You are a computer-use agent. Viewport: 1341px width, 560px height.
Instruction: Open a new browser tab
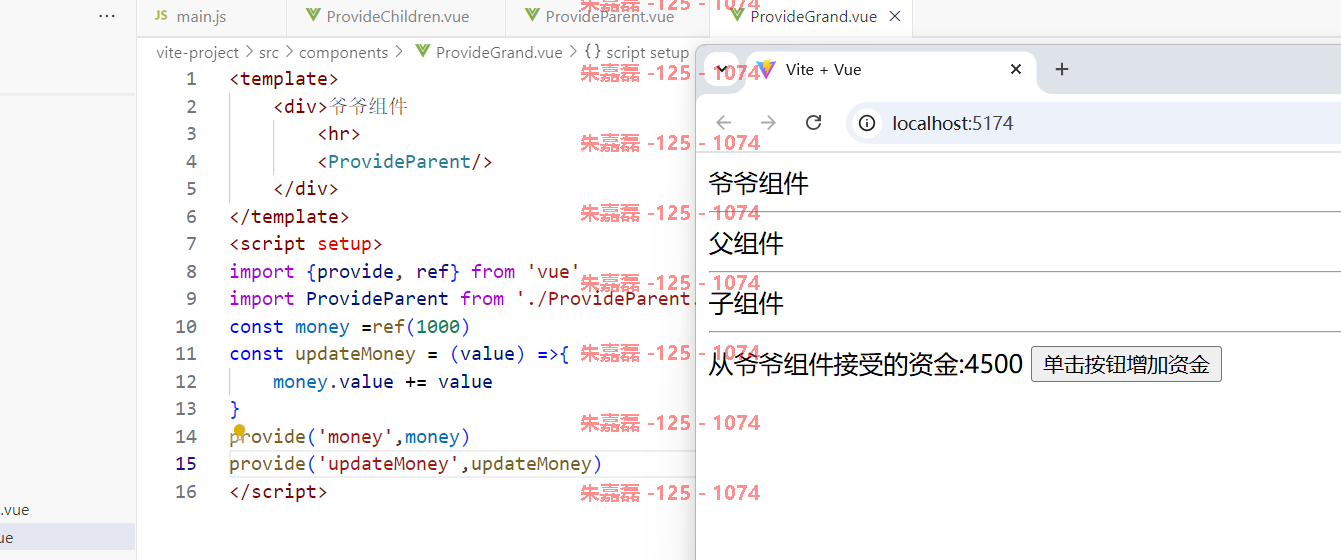[1062, 69]
